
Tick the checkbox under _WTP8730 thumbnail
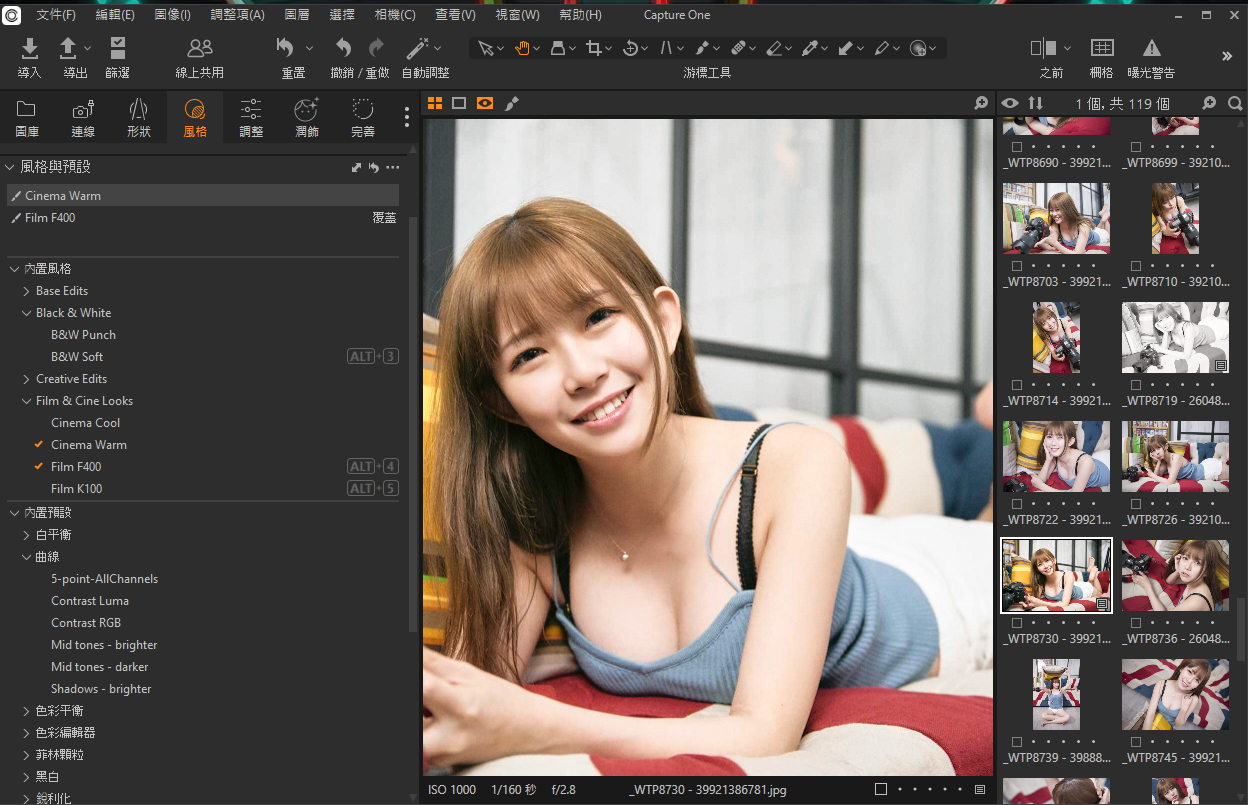point(1017,623)
